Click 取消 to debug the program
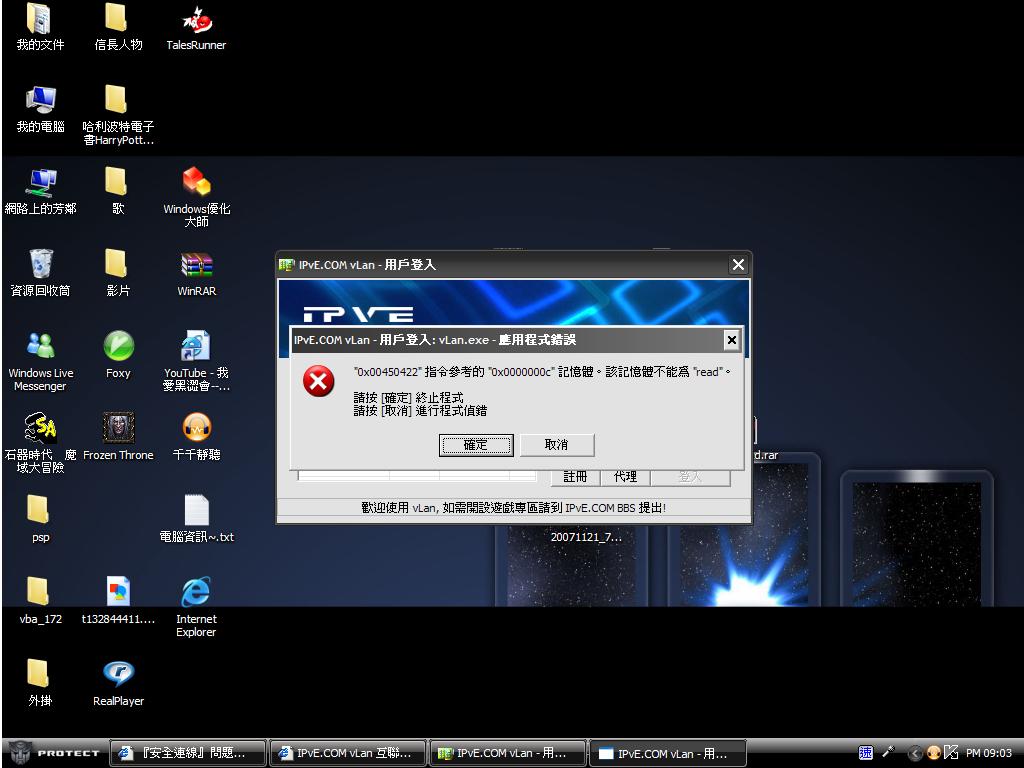 [556, 445]
